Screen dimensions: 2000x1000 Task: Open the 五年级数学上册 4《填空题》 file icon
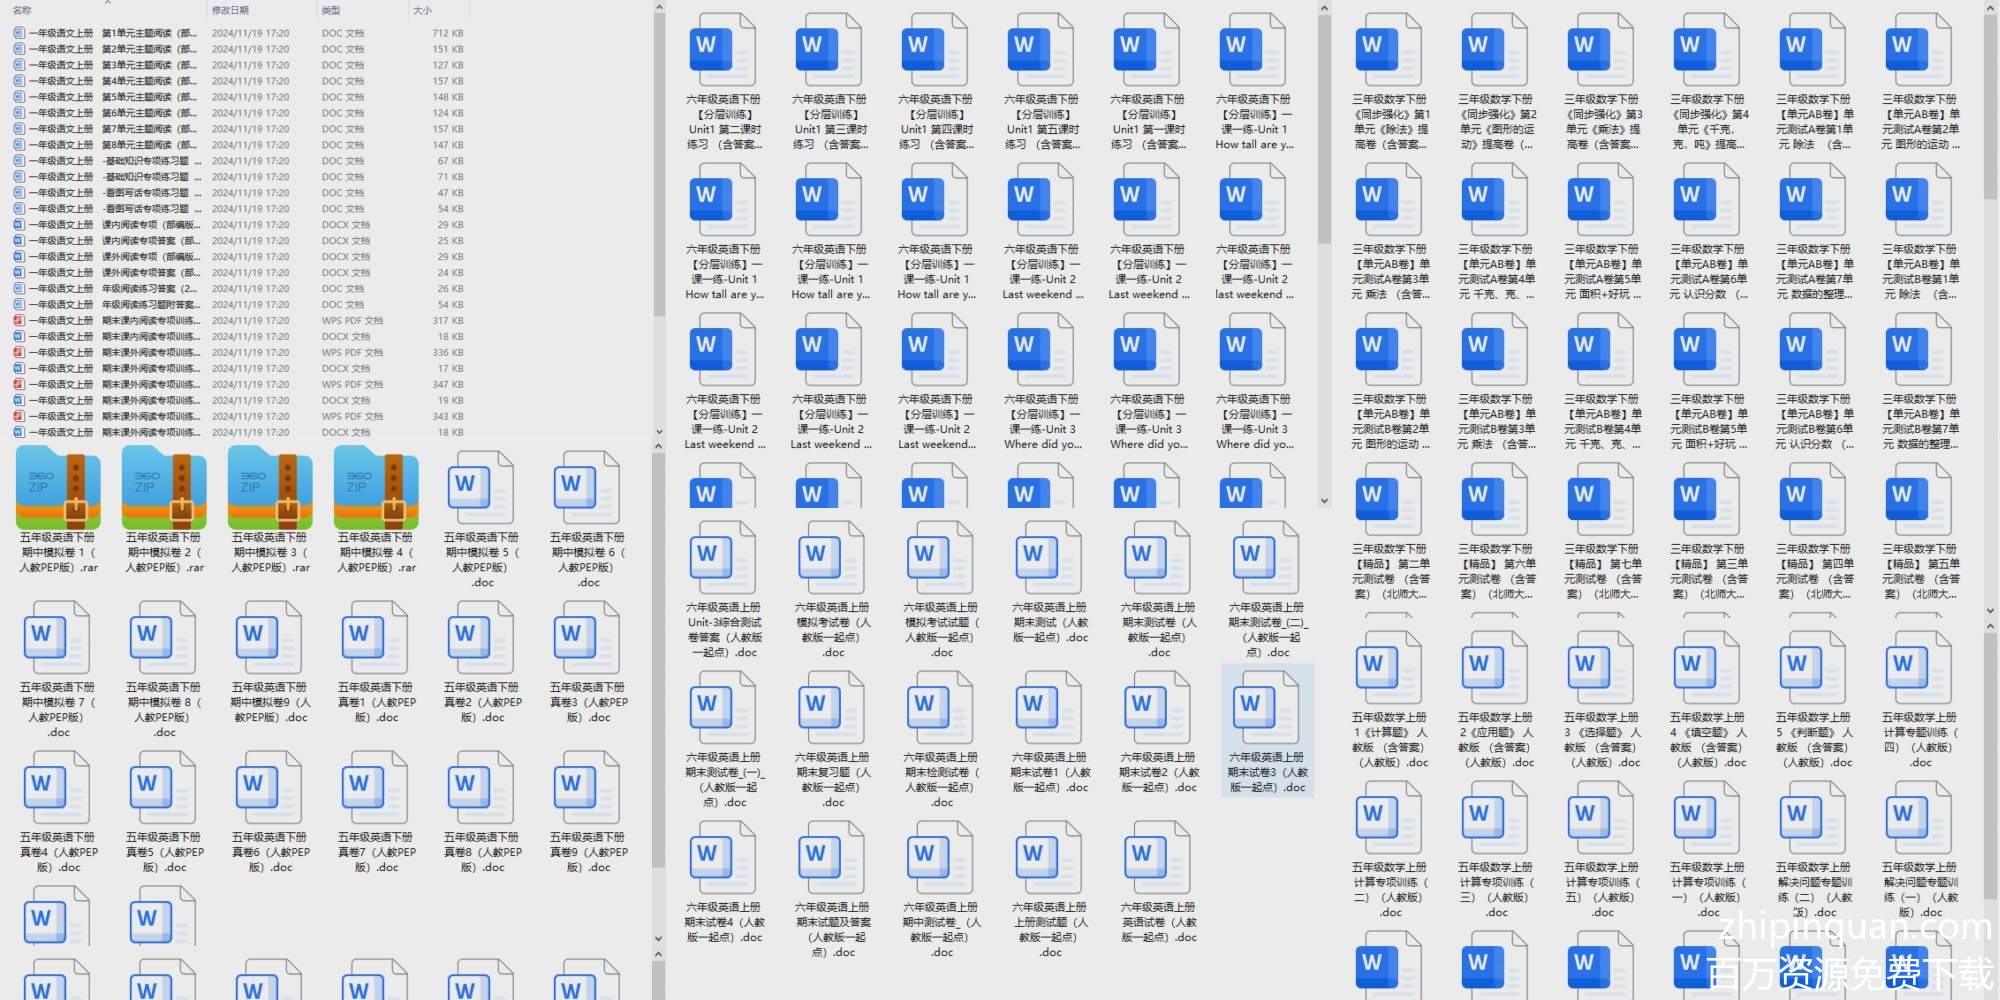[1708, 669]
